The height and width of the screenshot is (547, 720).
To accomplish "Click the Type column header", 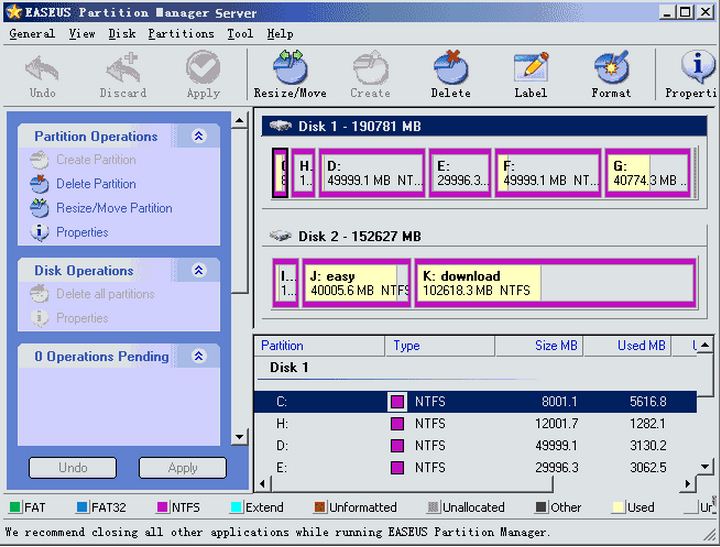I will pyautogui.click(x=407, y=346).
